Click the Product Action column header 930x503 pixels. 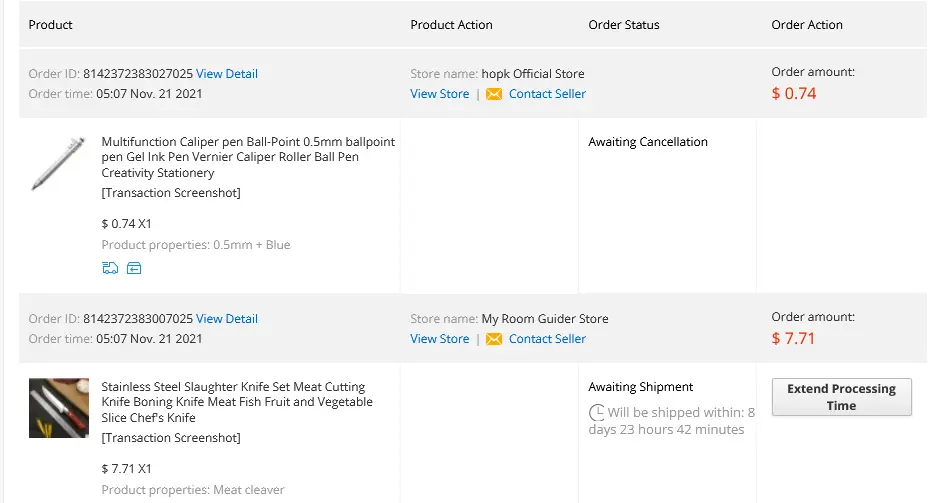(x=451, y=25)
